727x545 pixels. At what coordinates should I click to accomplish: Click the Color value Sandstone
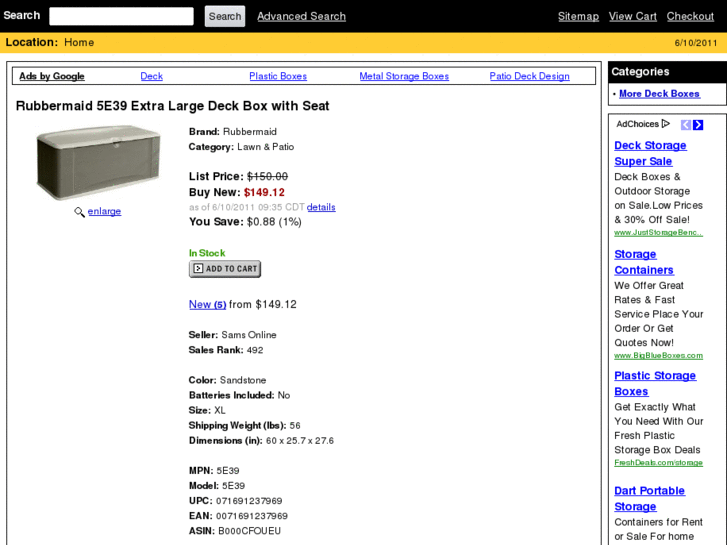[x=243, y=380]
